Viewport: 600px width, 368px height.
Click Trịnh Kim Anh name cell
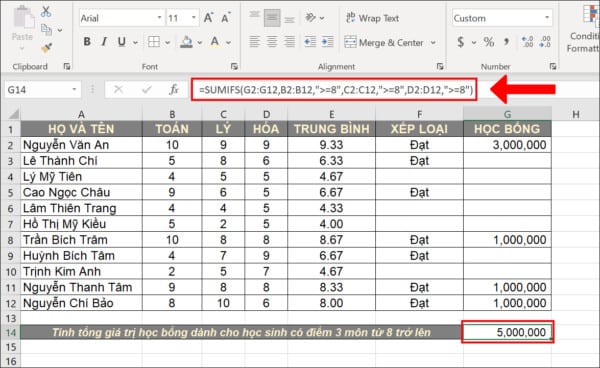point(82,272)
